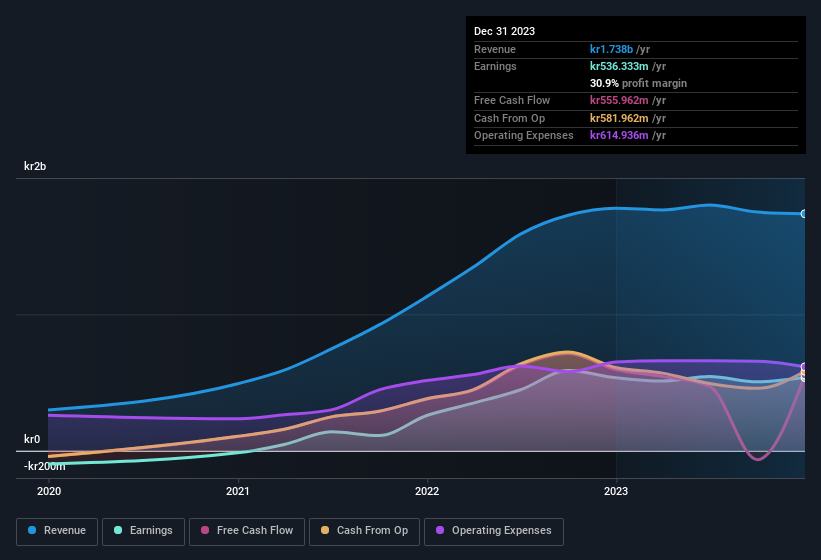The width and height of the screenshot is (821, 560).
Task: Click the Dec 31 2023 tooltip date
Action: (504, 31)
